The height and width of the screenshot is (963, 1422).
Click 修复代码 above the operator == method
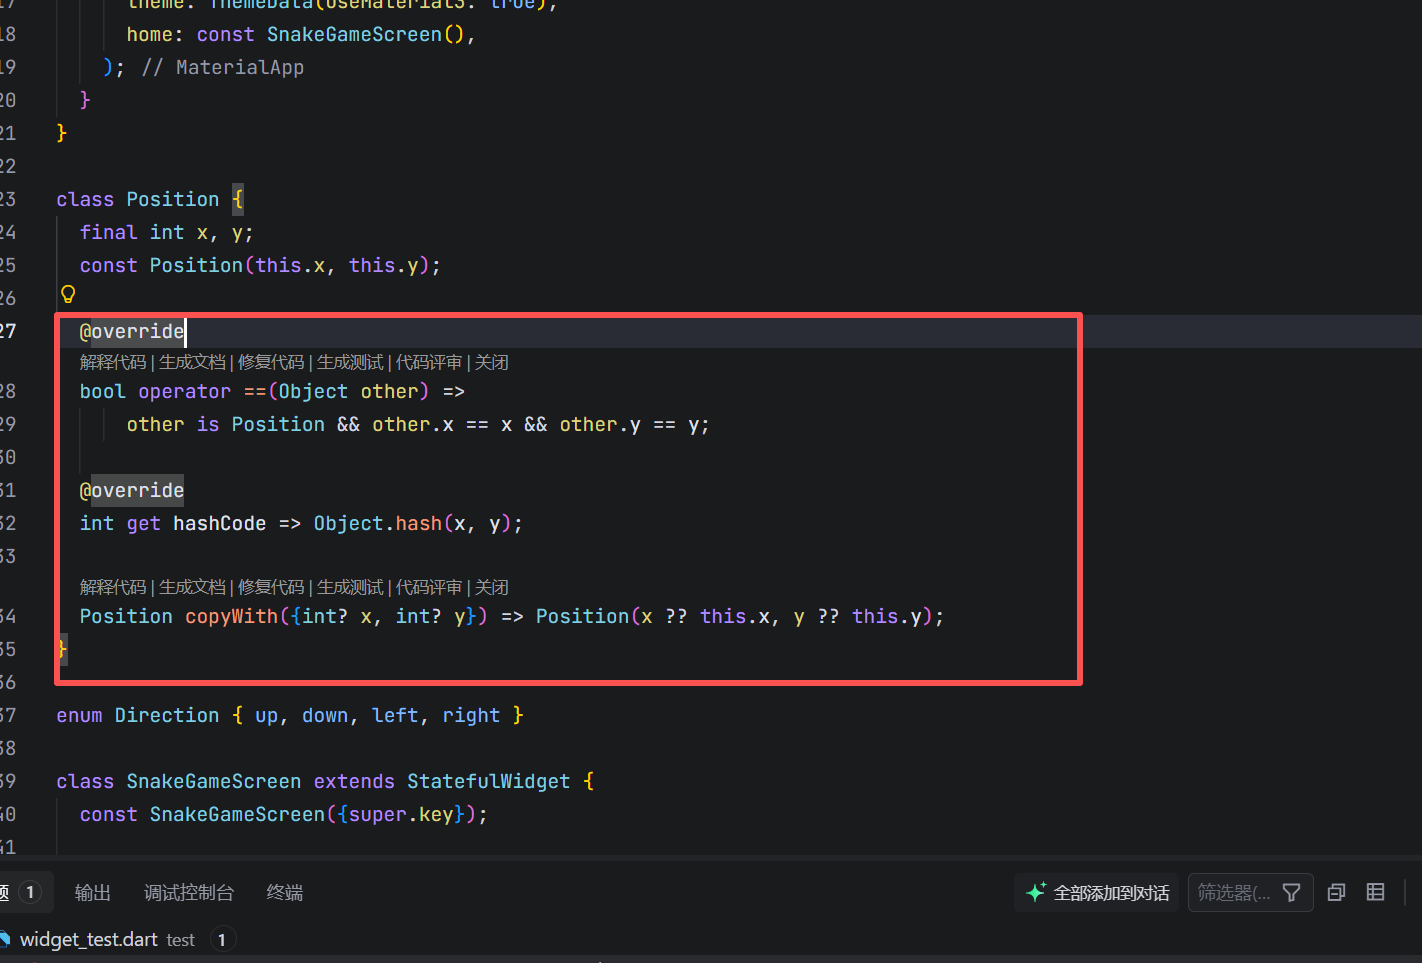click(x=271, y=362)
